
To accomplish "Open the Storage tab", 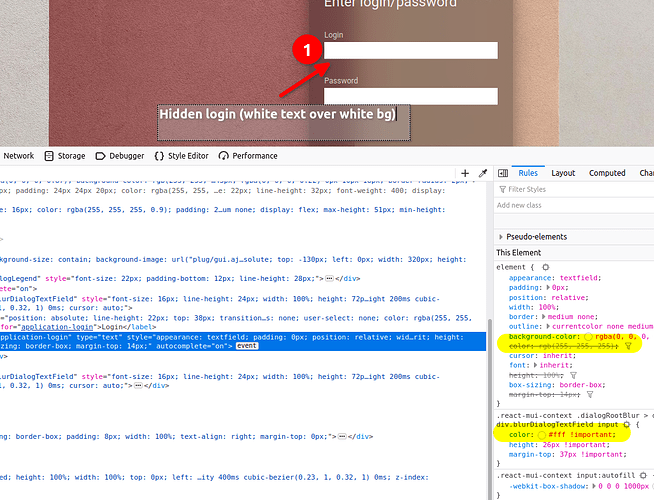I will [x=65, y=156].
